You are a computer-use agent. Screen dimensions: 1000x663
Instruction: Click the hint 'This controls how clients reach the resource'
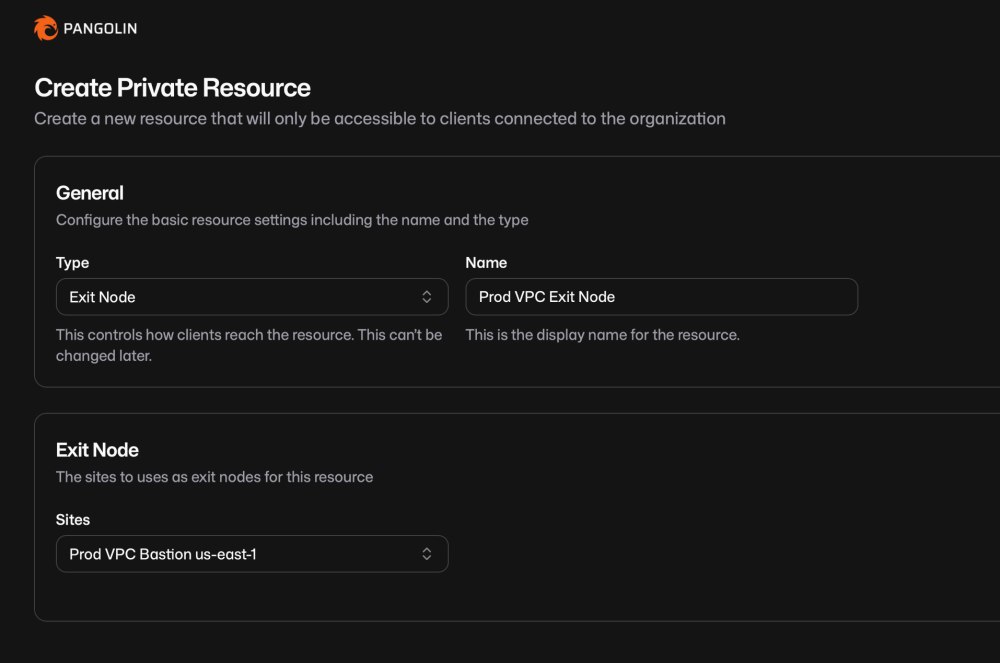(249, 345)
